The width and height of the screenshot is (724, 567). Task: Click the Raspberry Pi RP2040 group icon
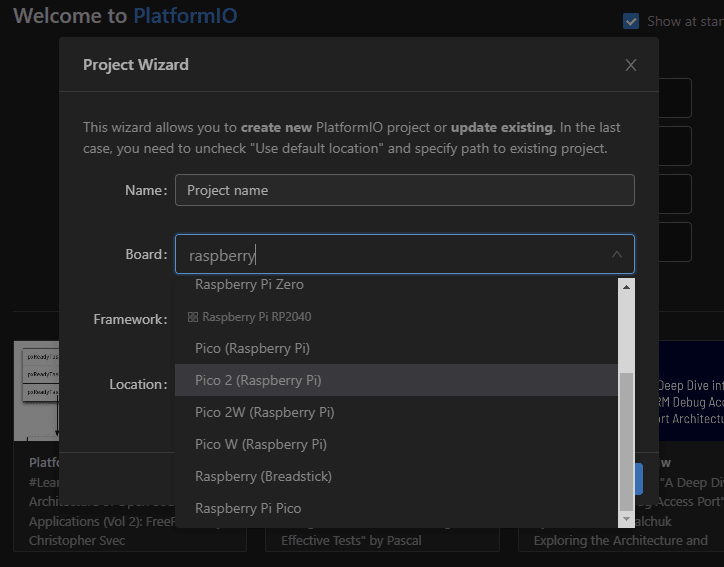point(193,317)
